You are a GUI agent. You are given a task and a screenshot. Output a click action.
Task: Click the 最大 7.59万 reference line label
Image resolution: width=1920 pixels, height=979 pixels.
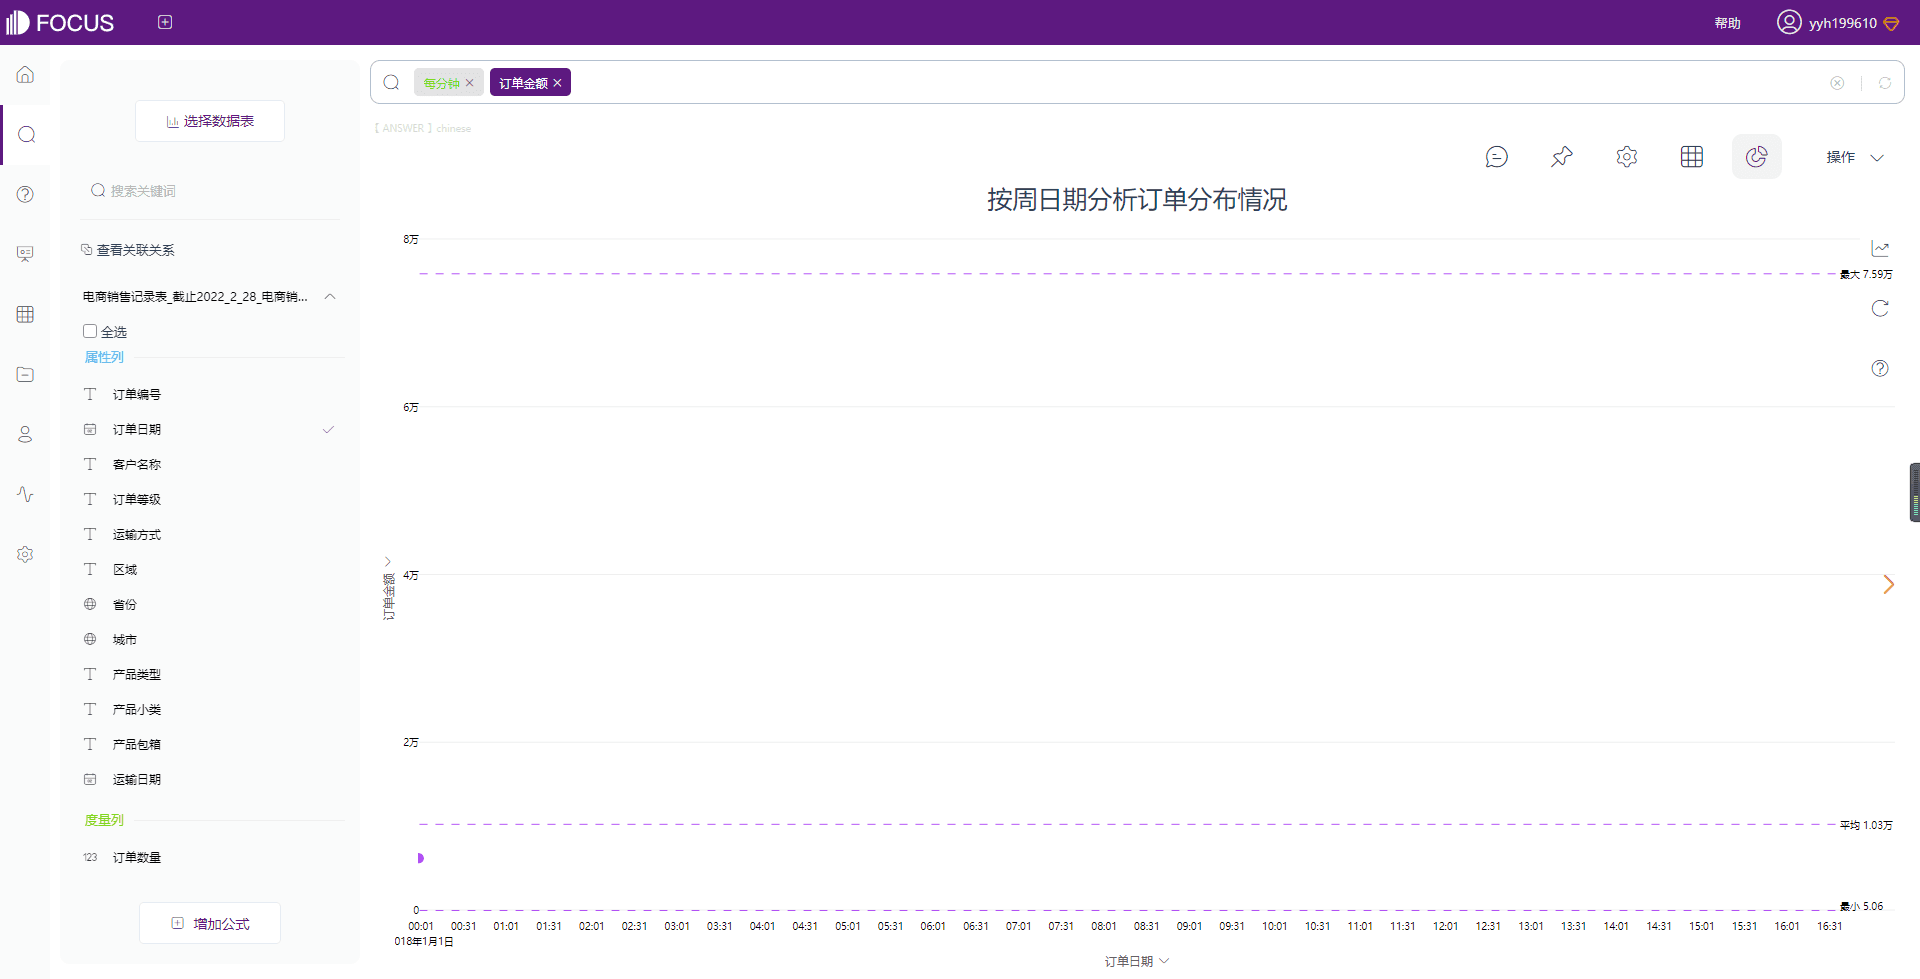point(1866,274)
